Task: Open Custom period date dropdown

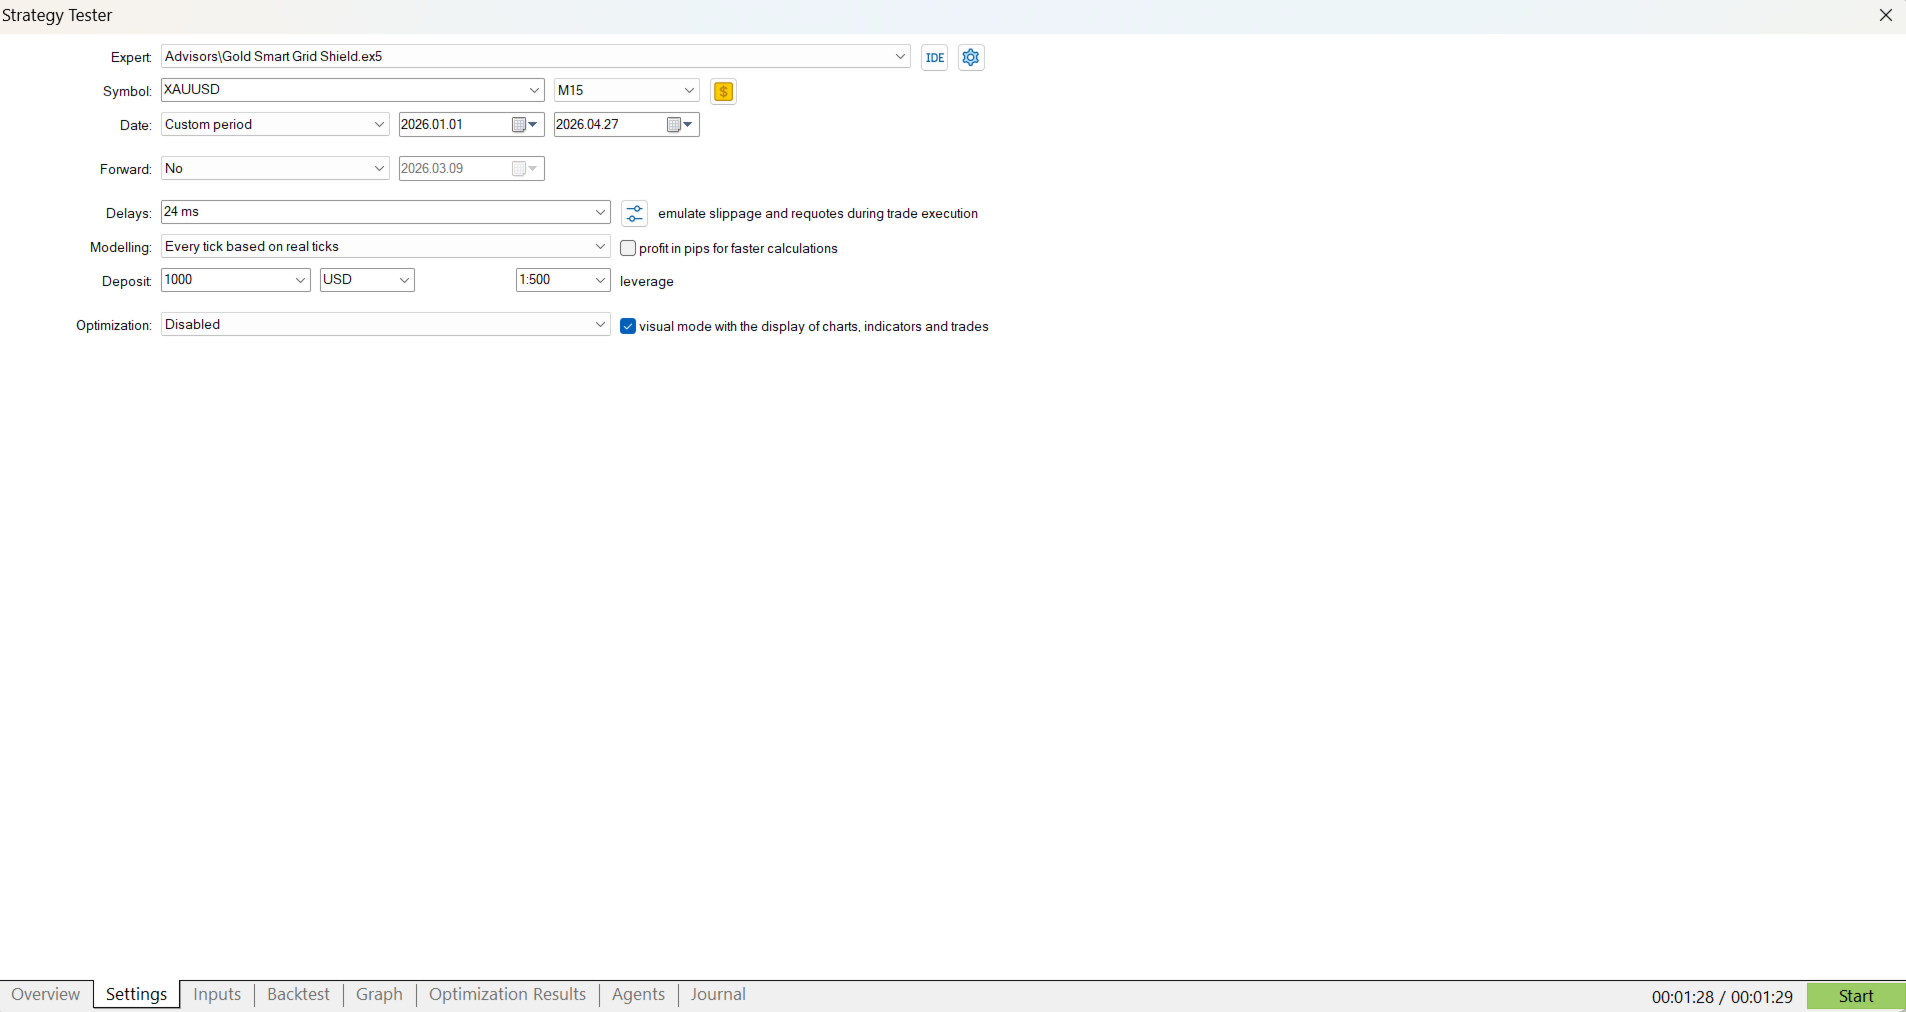Action: click(275, 125)
